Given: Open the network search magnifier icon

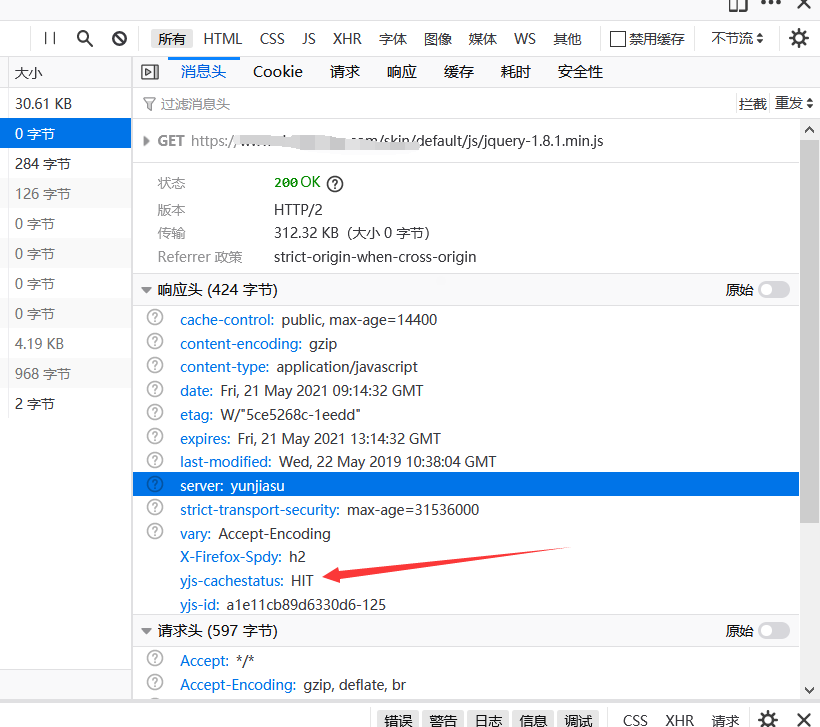Looking at the screenshot, I should [x=85, y=39].
